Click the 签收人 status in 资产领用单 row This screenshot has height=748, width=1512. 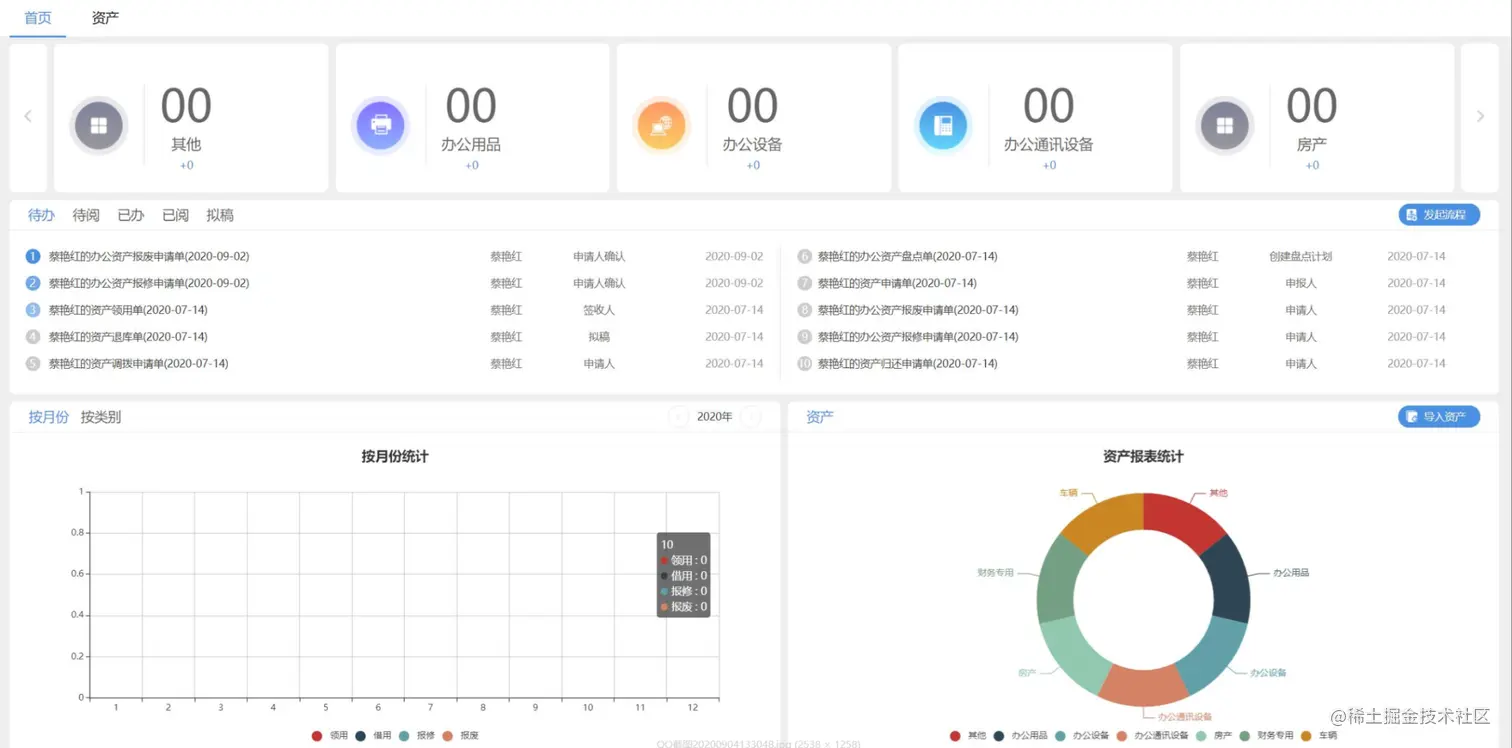pyautogui.click(x=599, y=310)
